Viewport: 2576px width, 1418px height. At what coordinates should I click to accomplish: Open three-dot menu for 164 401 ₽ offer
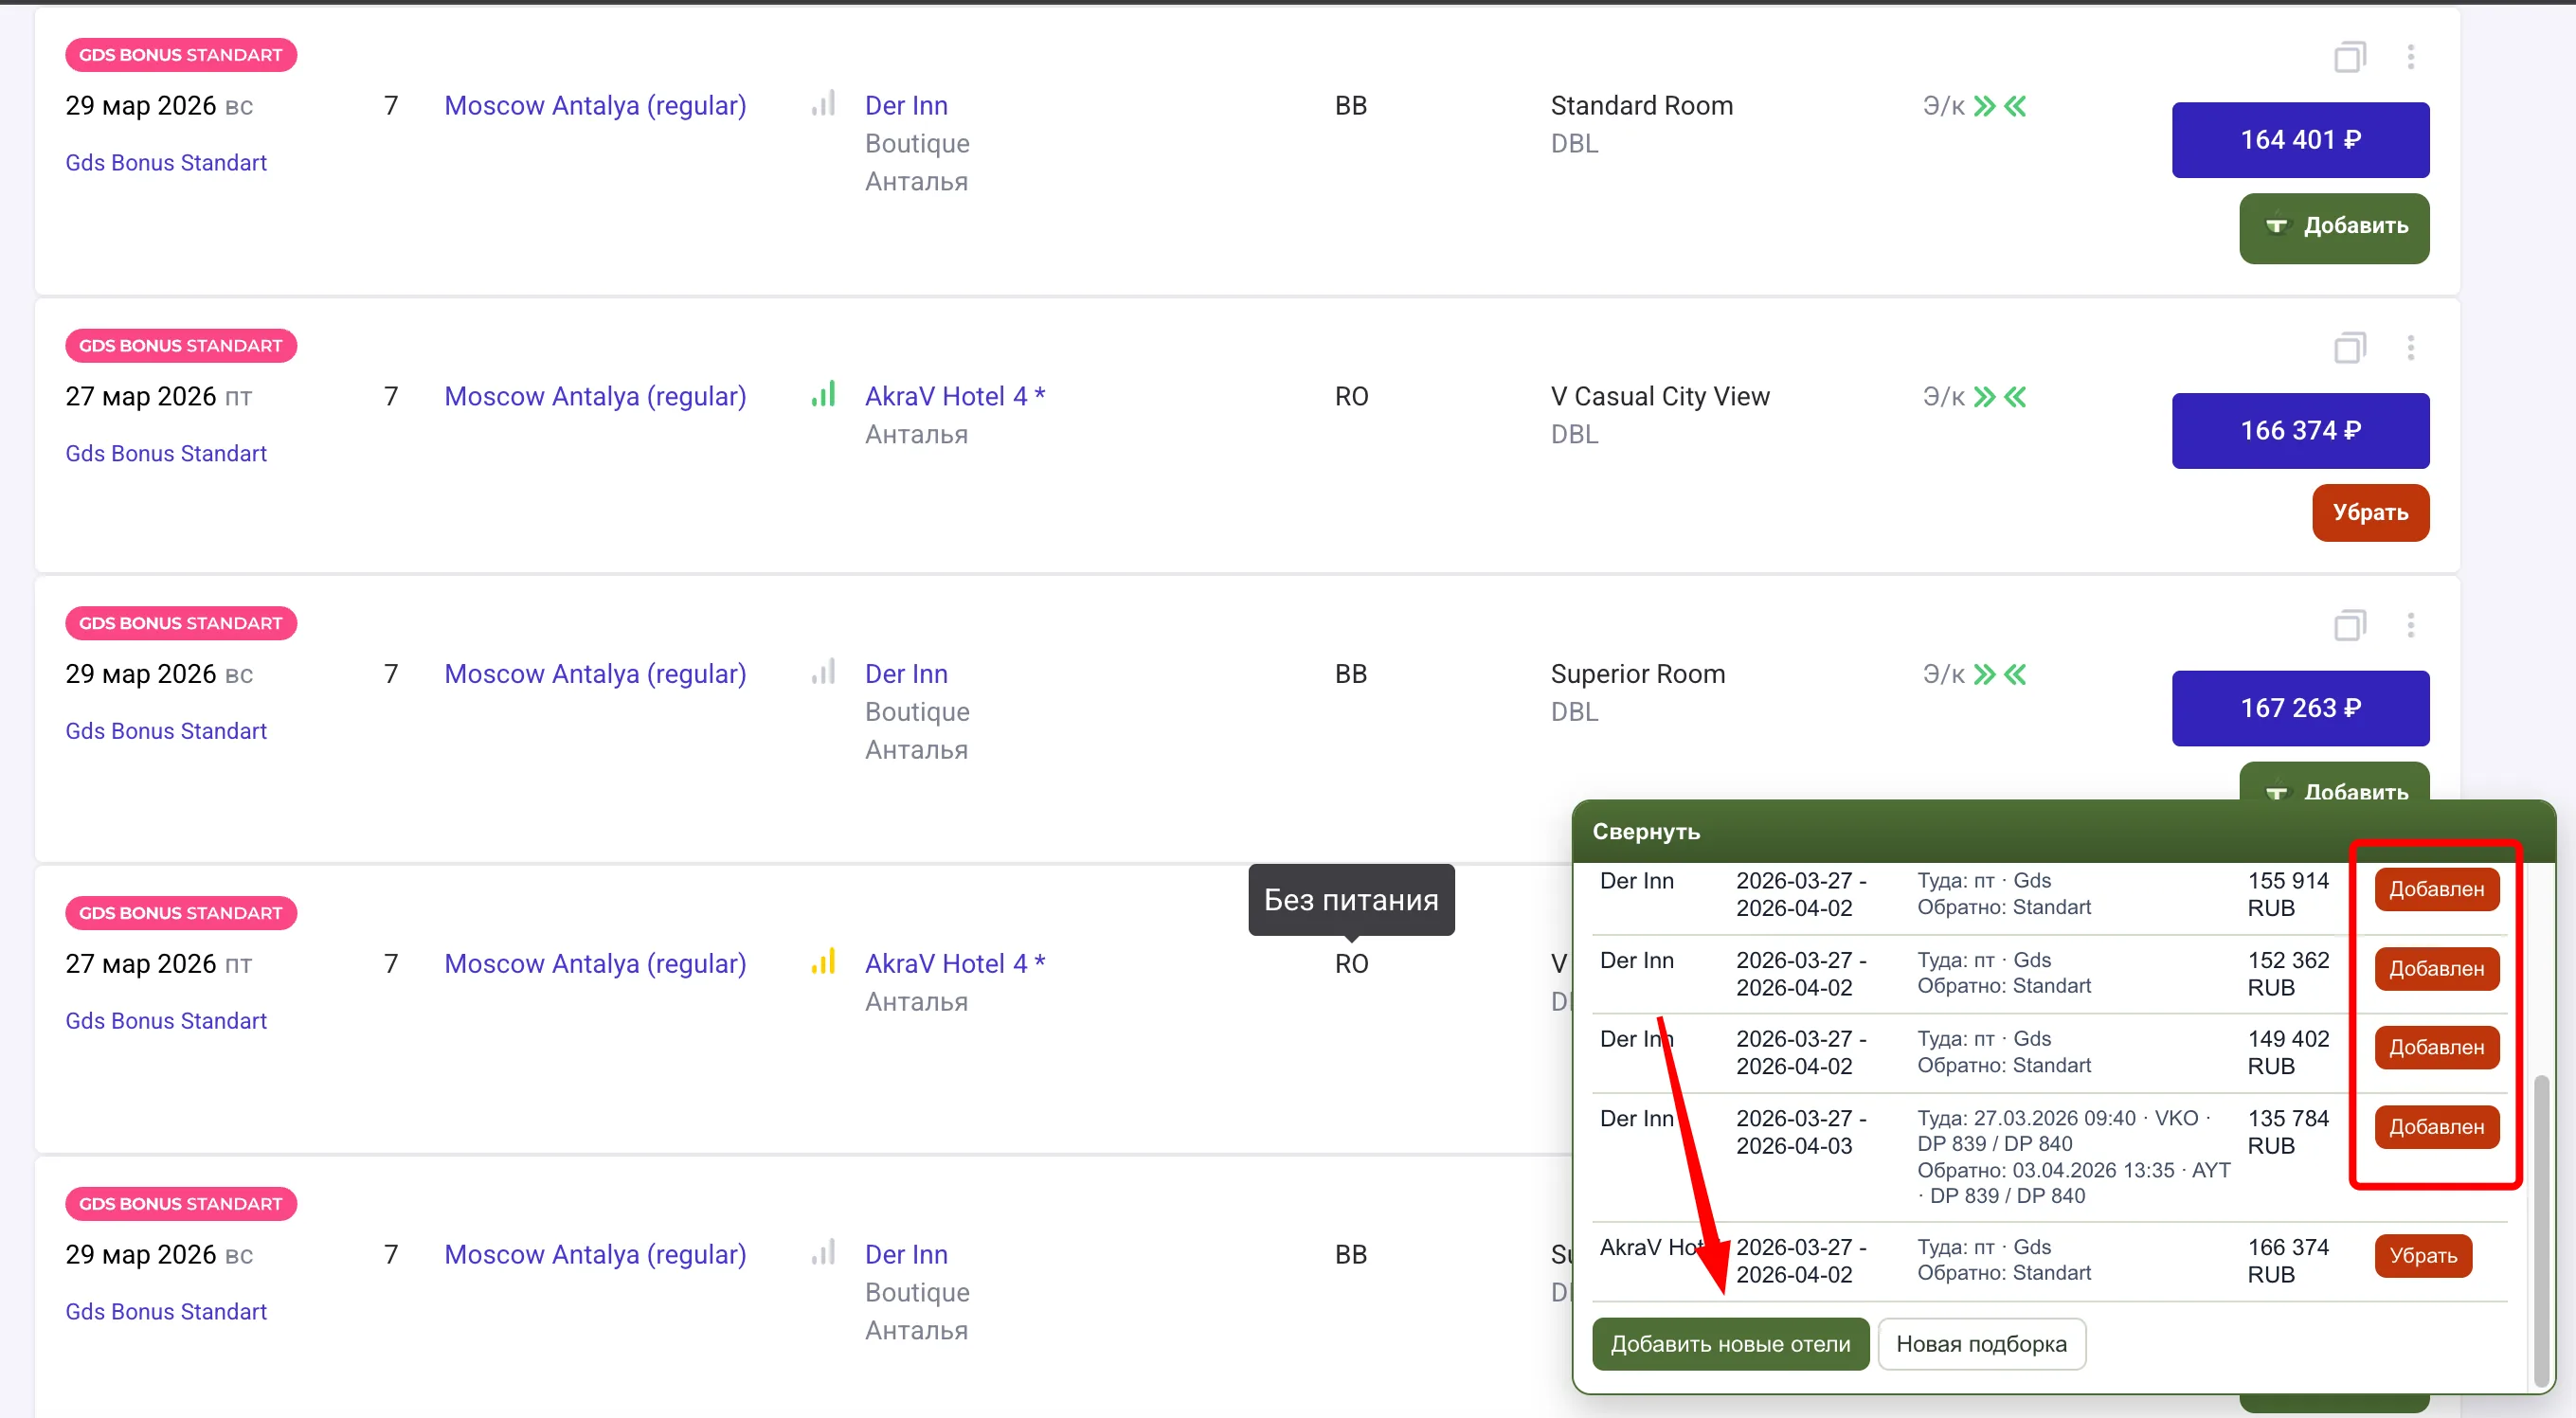[2410, 57]
